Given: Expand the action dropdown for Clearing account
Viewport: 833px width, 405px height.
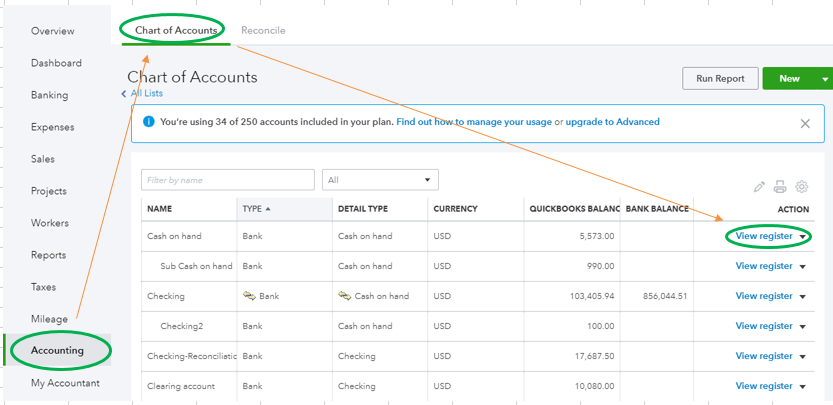Looking at the screenshot, I should 802,387.
